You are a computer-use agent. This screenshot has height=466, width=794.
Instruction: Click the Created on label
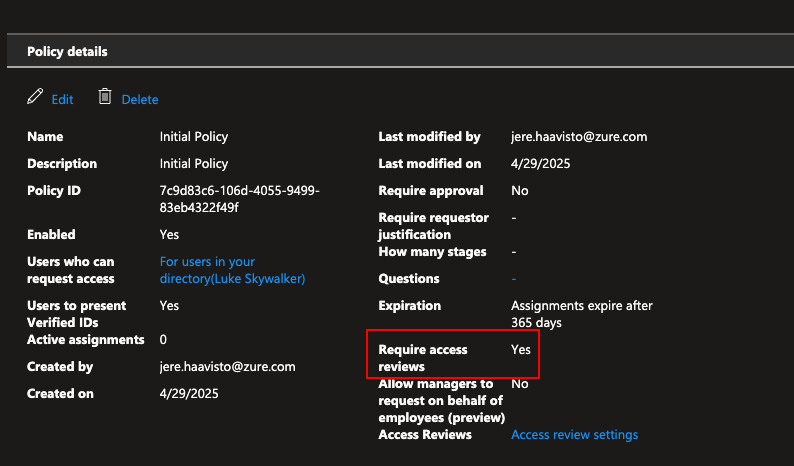point(60,394)
